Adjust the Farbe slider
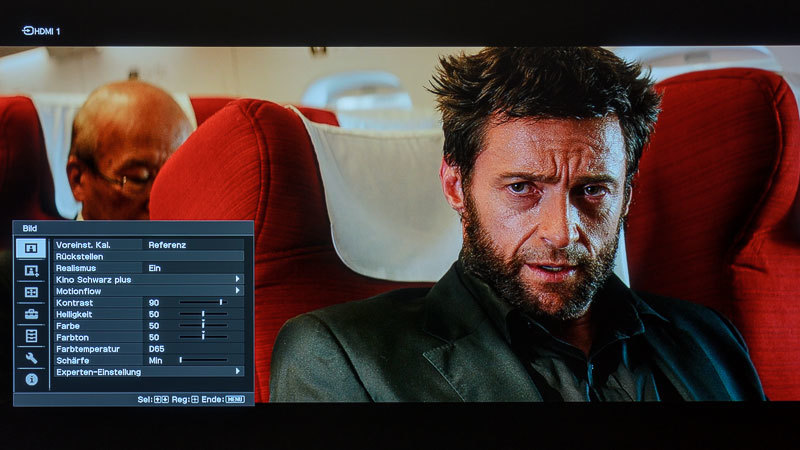The image size is (800, 450). (203, 326)
